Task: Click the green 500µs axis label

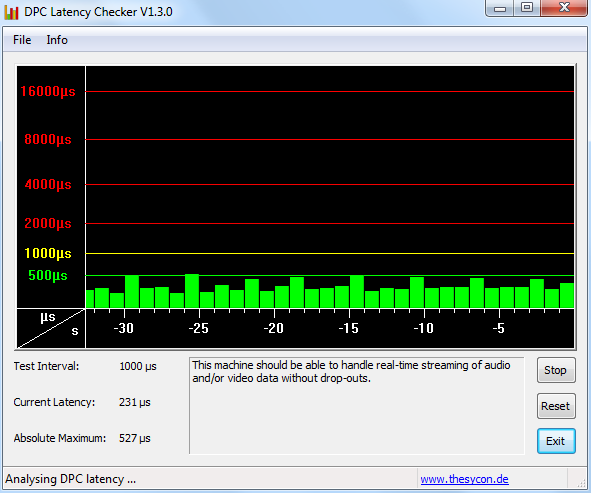Action: 48,275
